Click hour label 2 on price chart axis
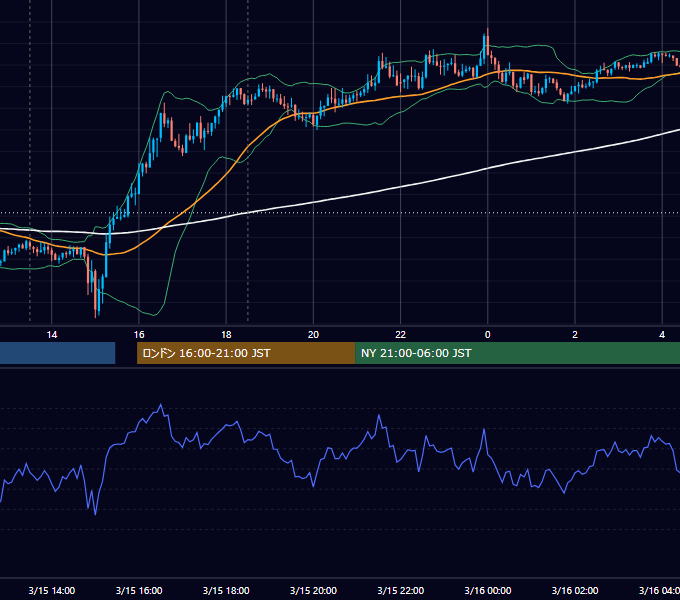 pyautogui.click(x=575, y=335)
